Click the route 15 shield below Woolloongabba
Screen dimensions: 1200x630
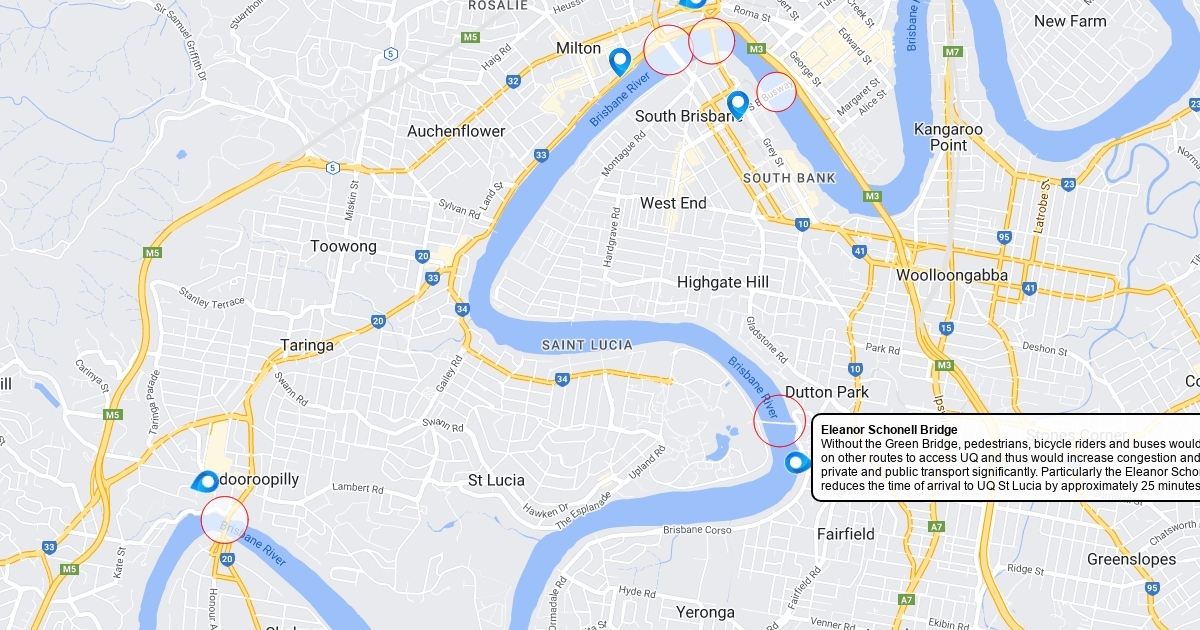pyautogui.click(x=946, y=328)
